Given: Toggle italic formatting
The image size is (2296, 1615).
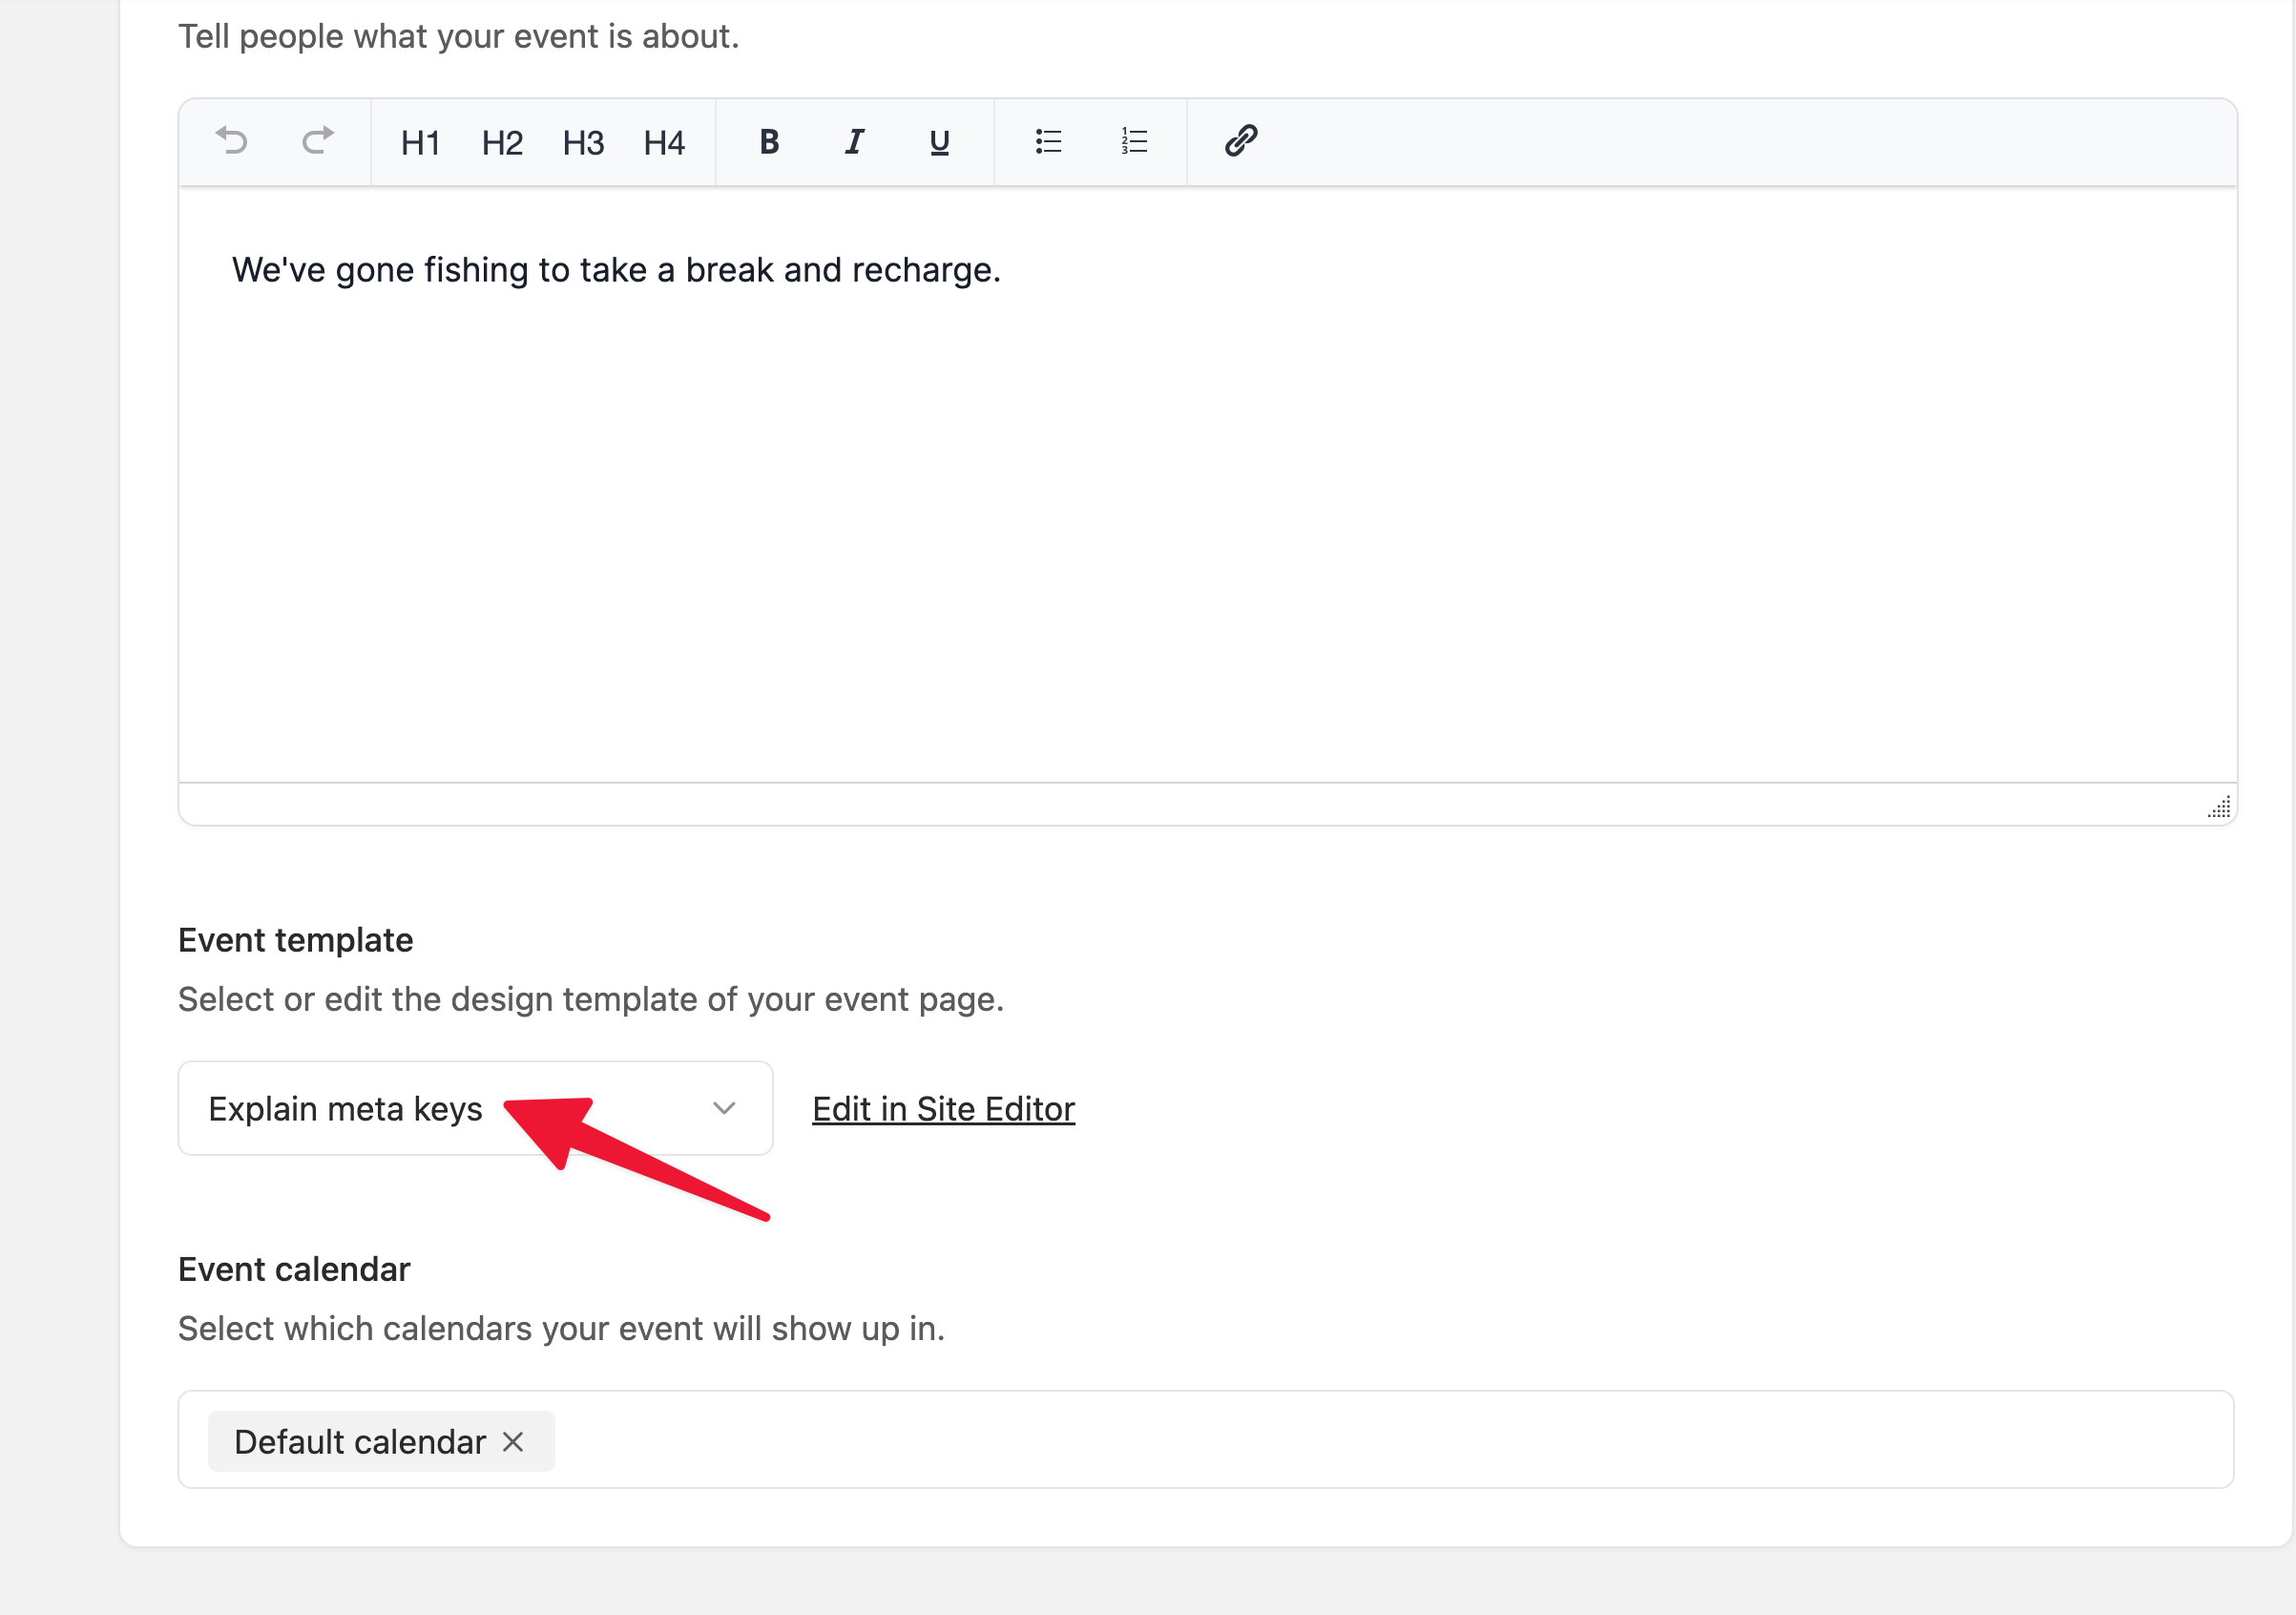Looking at the screenshot, I should tap(854, 142).
